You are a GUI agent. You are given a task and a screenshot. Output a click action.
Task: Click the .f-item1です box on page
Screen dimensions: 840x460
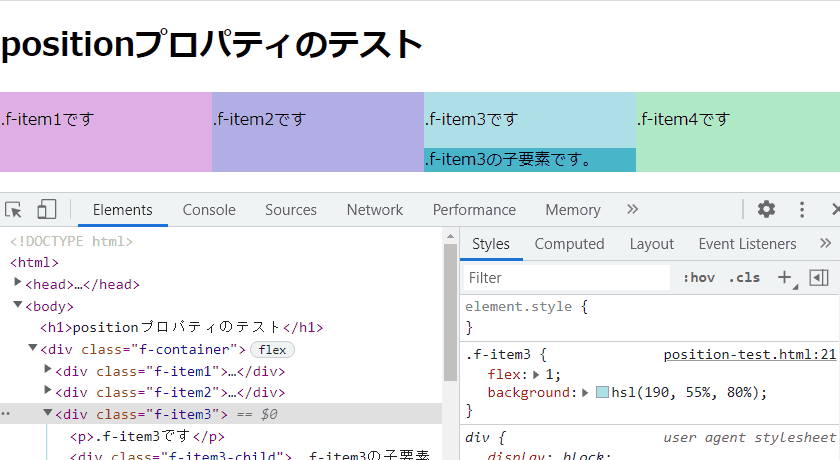point(106,132)
